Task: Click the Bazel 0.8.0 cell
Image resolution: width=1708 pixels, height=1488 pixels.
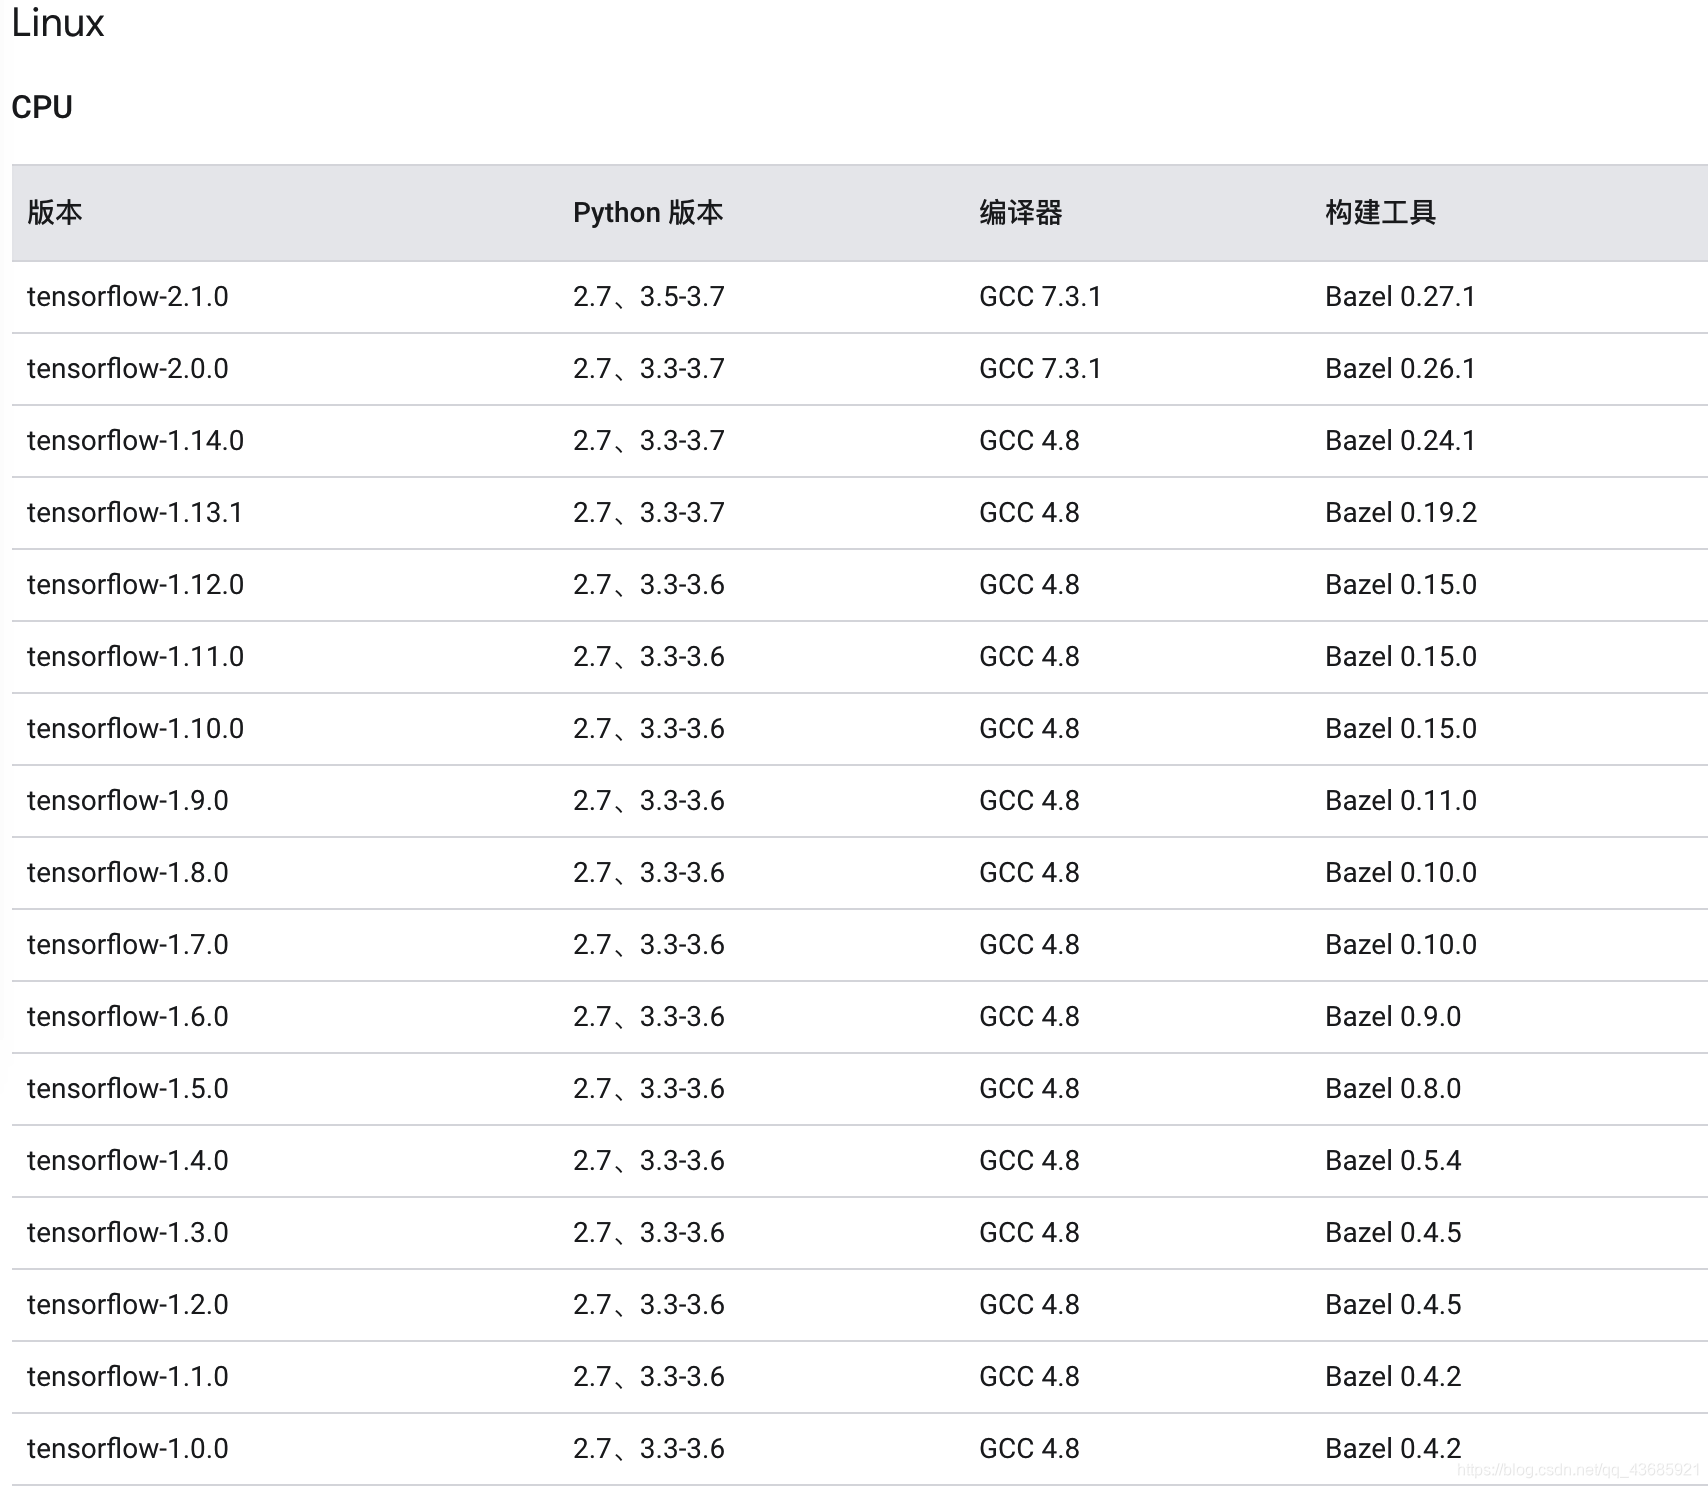Action: pyautogui.click(x=1393, y=1089)
